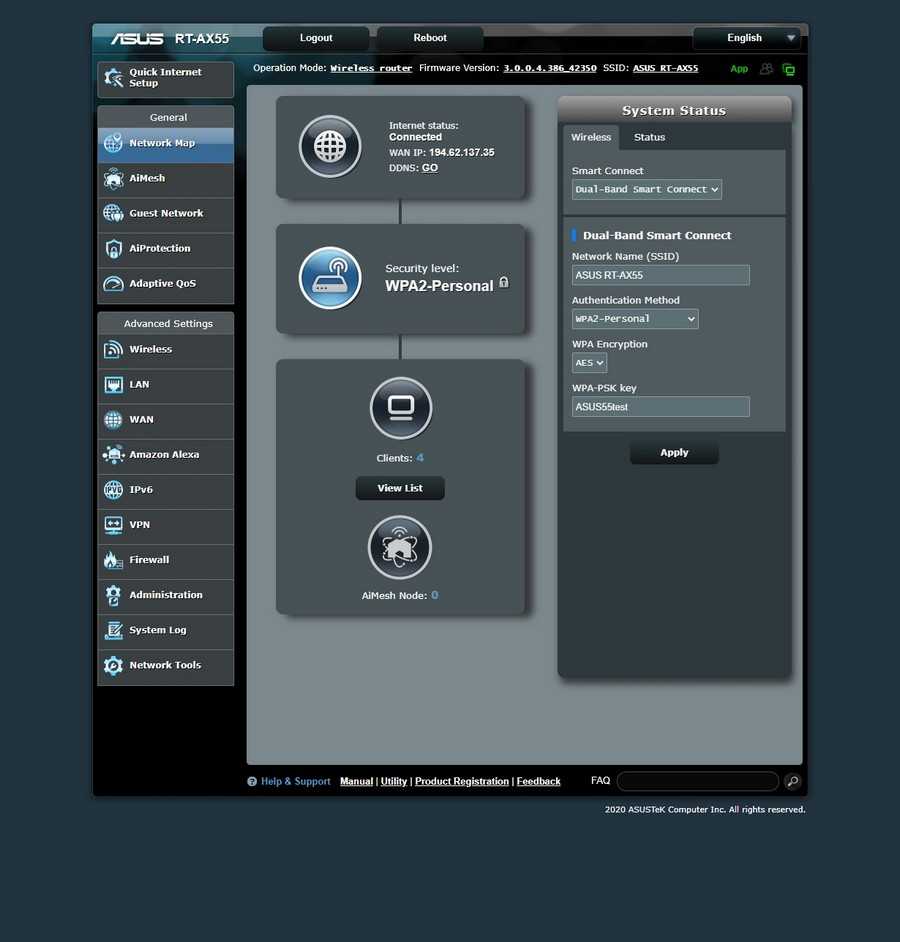Open the English language selector
The height and width of the screenshot is (942, 900).
point(747,38)
